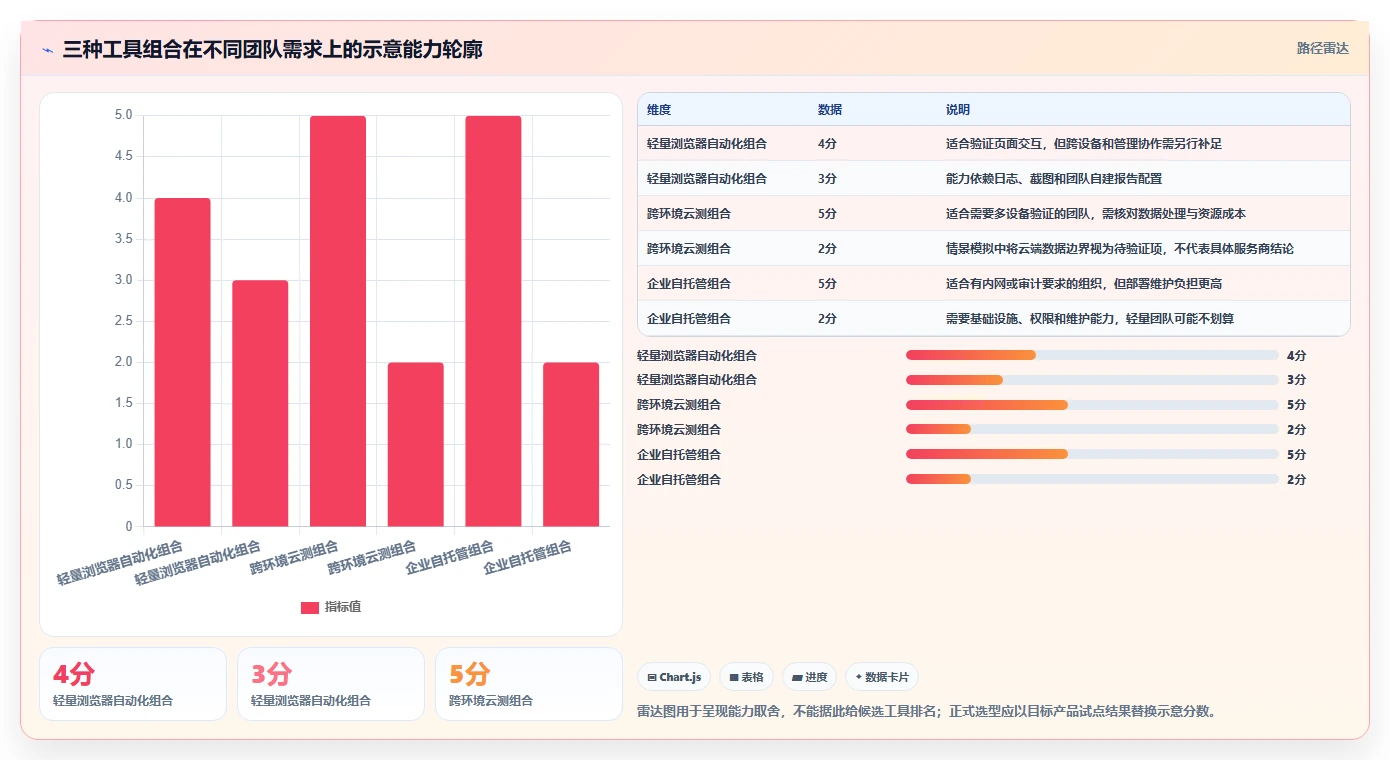1390x760 pixels.
Task: Click the red 指标值 legend color swatch
Action: [310, 608]
